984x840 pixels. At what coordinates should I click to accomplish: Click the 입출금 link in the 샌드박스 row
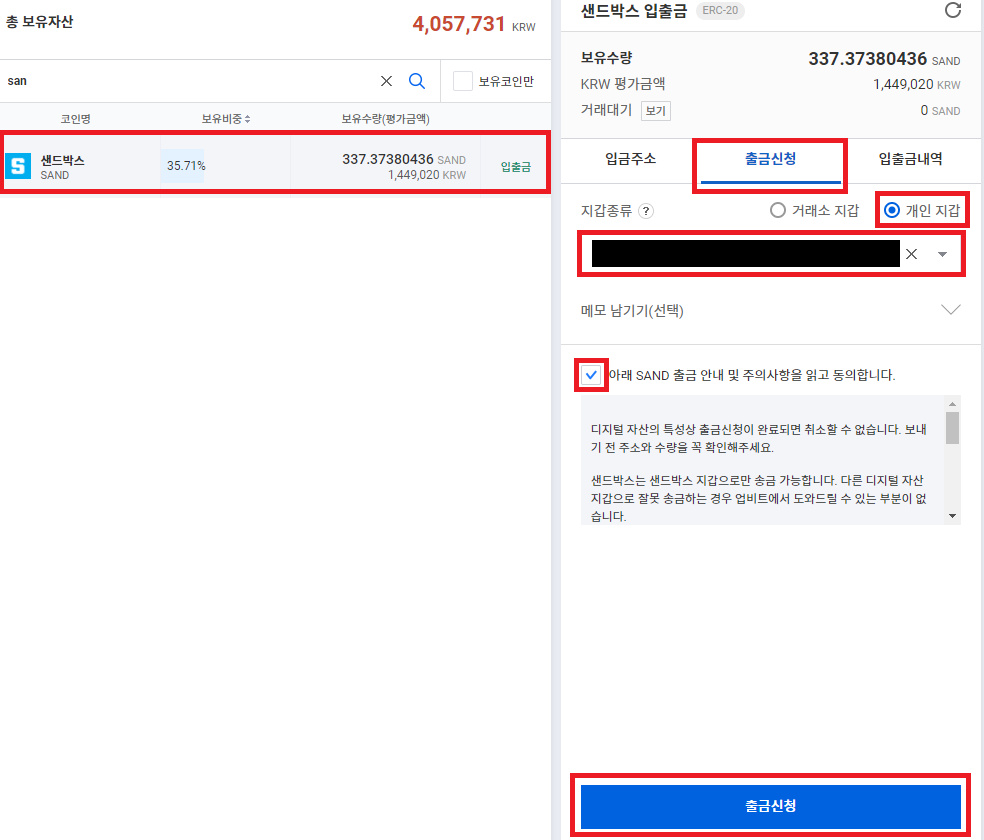(516, 167)
